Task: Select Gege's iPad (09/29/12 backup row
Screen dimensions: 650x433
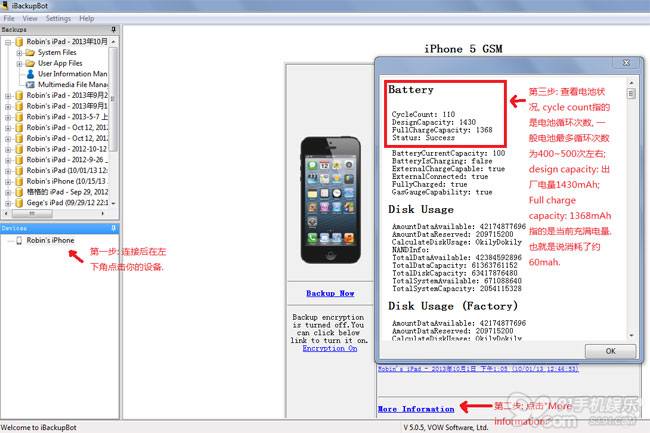Action: coord(67,203)
